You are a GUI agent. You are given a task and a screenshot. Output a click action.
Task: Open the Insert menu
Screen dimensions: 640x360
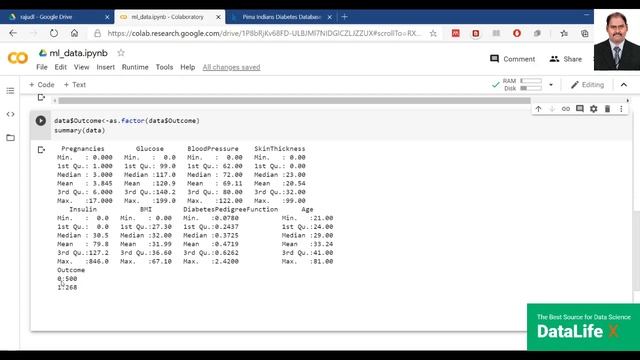[105, 67]
